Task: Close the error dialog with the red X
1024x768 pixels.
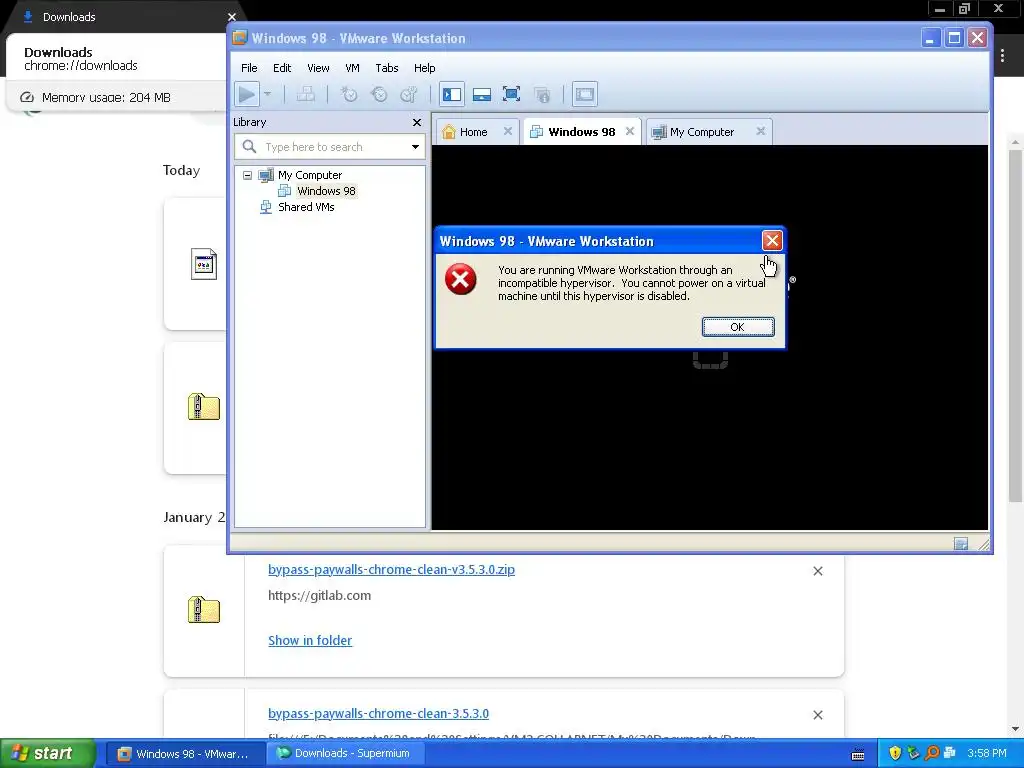Action: coord(772,241)
